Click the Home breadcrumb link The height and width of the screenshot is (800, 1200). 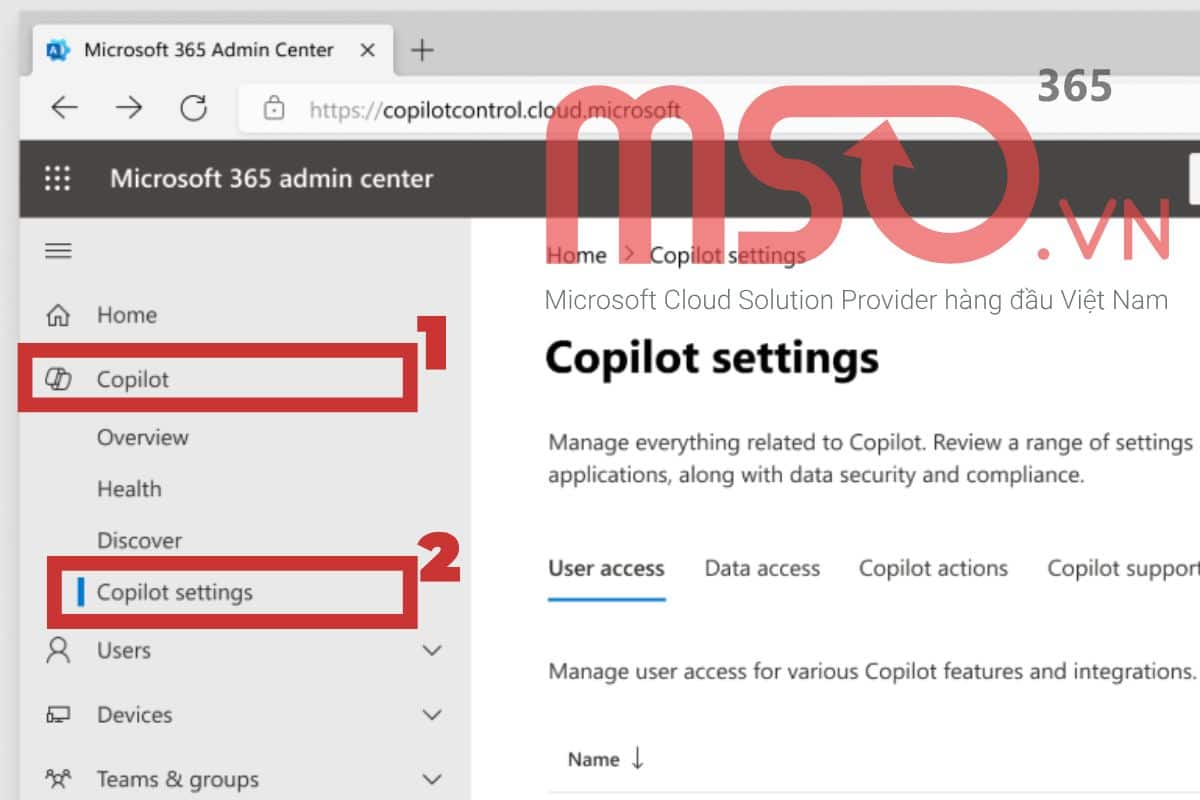click(x=576, y=255)
